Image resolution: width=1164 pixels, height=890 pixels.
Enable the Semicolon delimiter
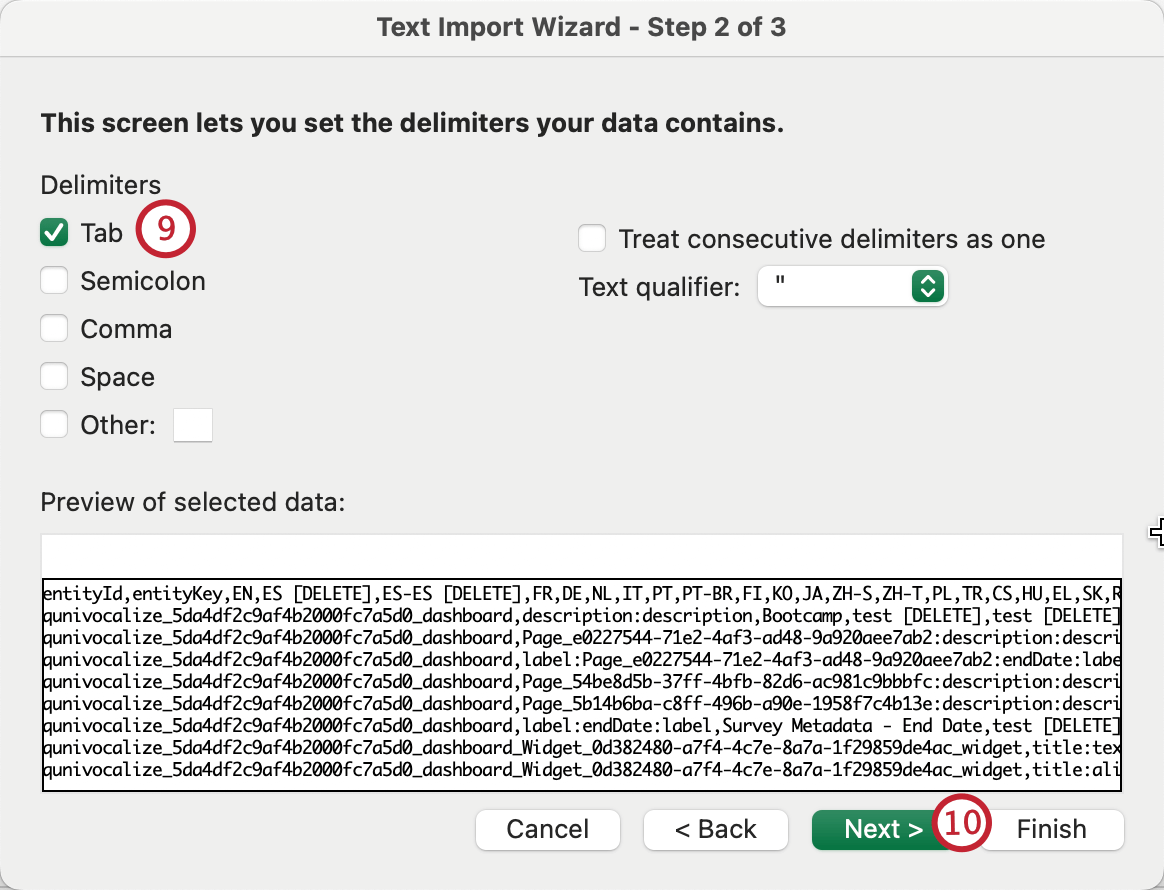coord(55,280)
